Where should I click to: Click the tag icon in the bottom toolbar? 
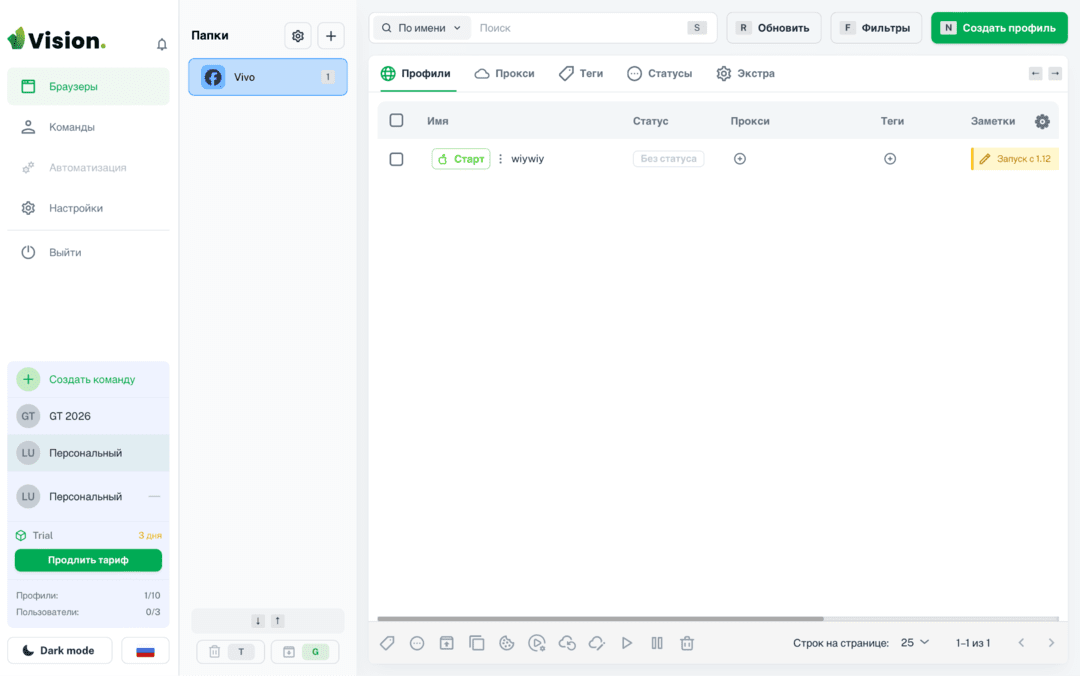pos(387,643)
